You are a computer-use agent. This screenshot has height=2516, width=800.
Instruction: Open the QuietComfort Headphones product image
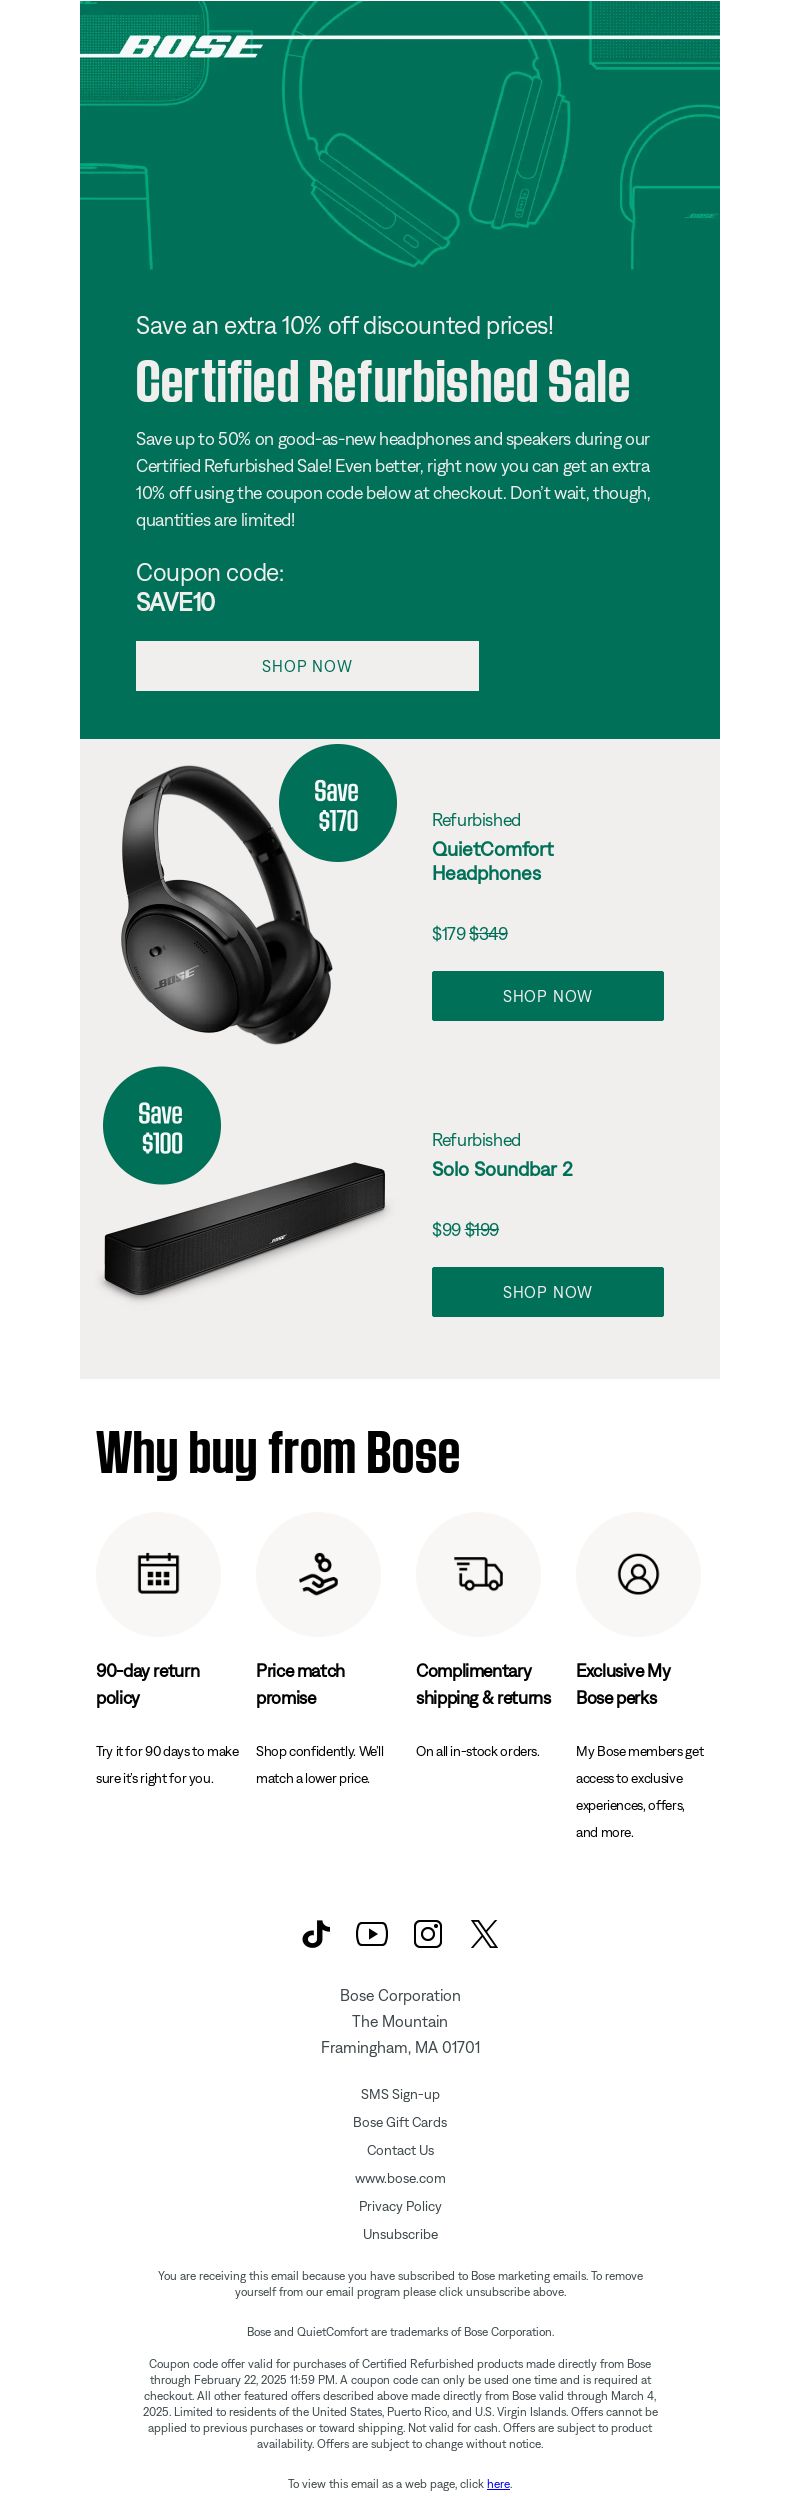pos(226,905)
